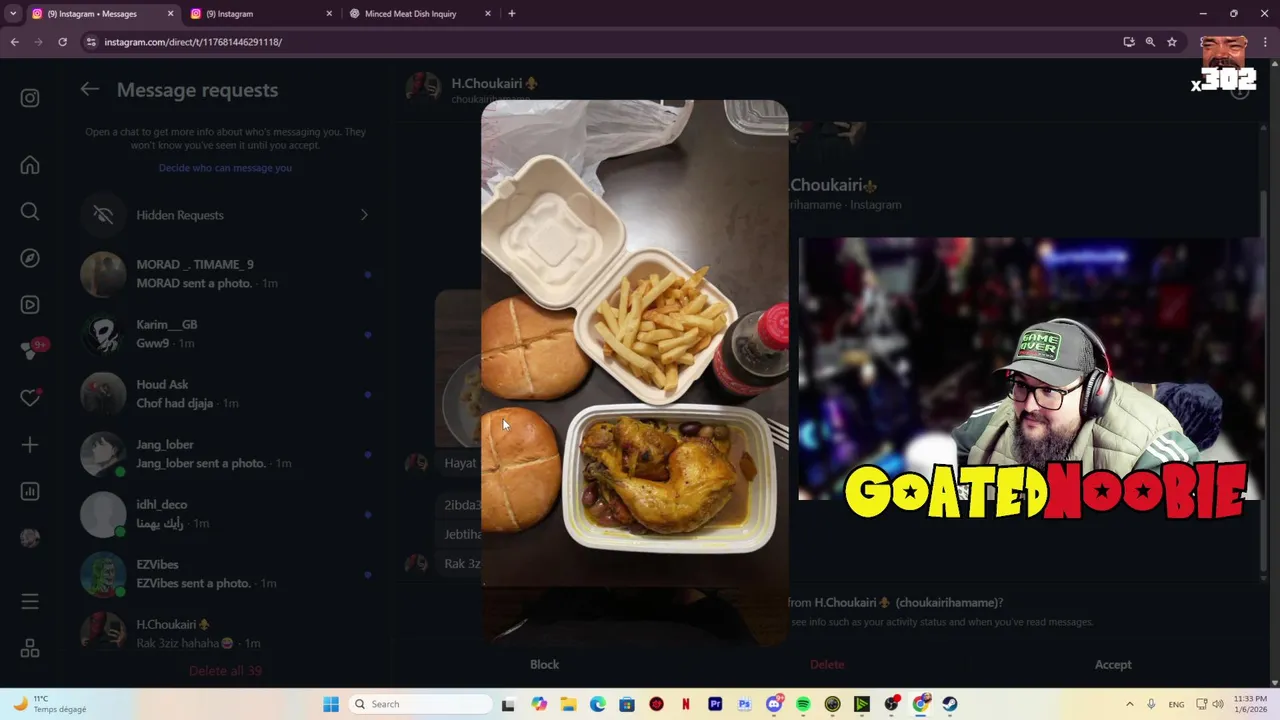Launch Photoshop from taskbar
The image size is (1280, 720).
click(x=744, y=704)
